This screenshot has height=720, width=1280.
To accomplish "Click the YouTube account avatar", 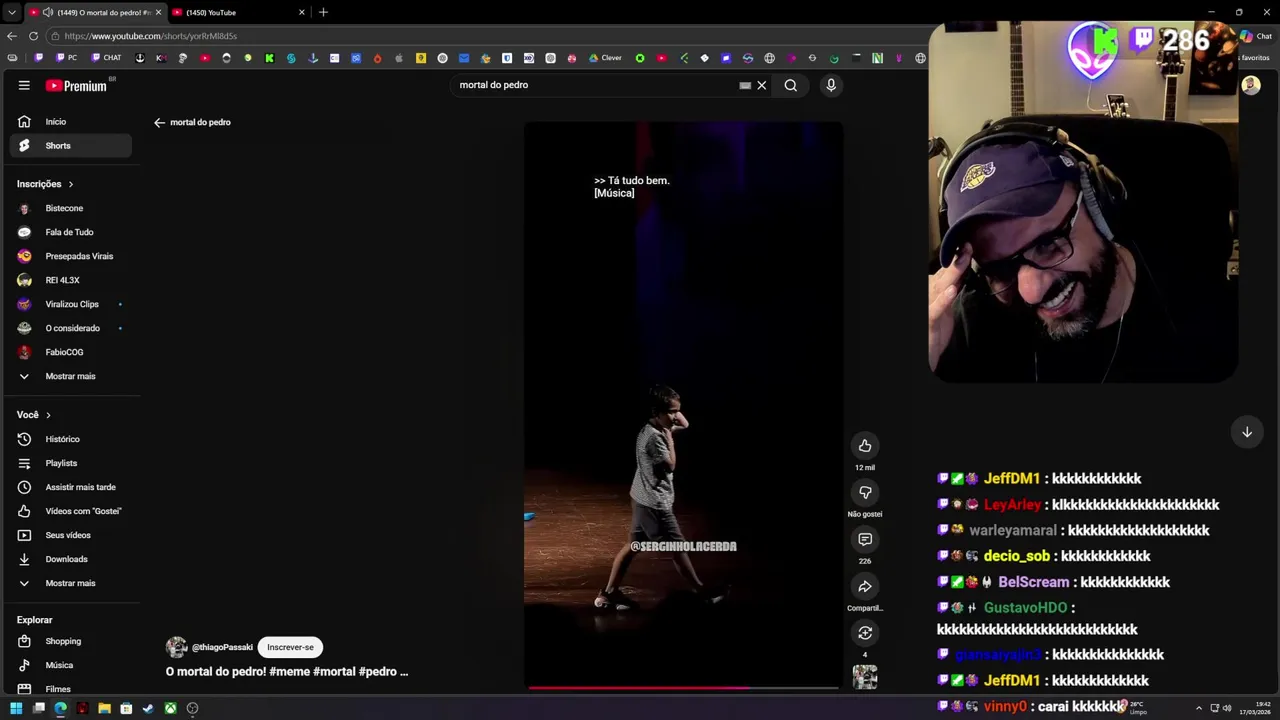I will [x=1251, y=85].
